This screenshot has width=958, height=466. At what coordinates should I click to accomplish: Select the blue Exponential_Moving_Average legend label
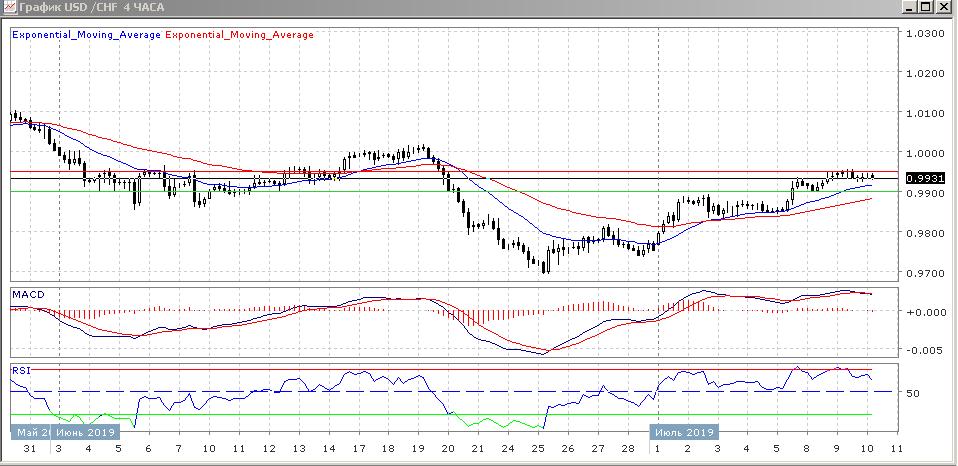coord(85,35)
